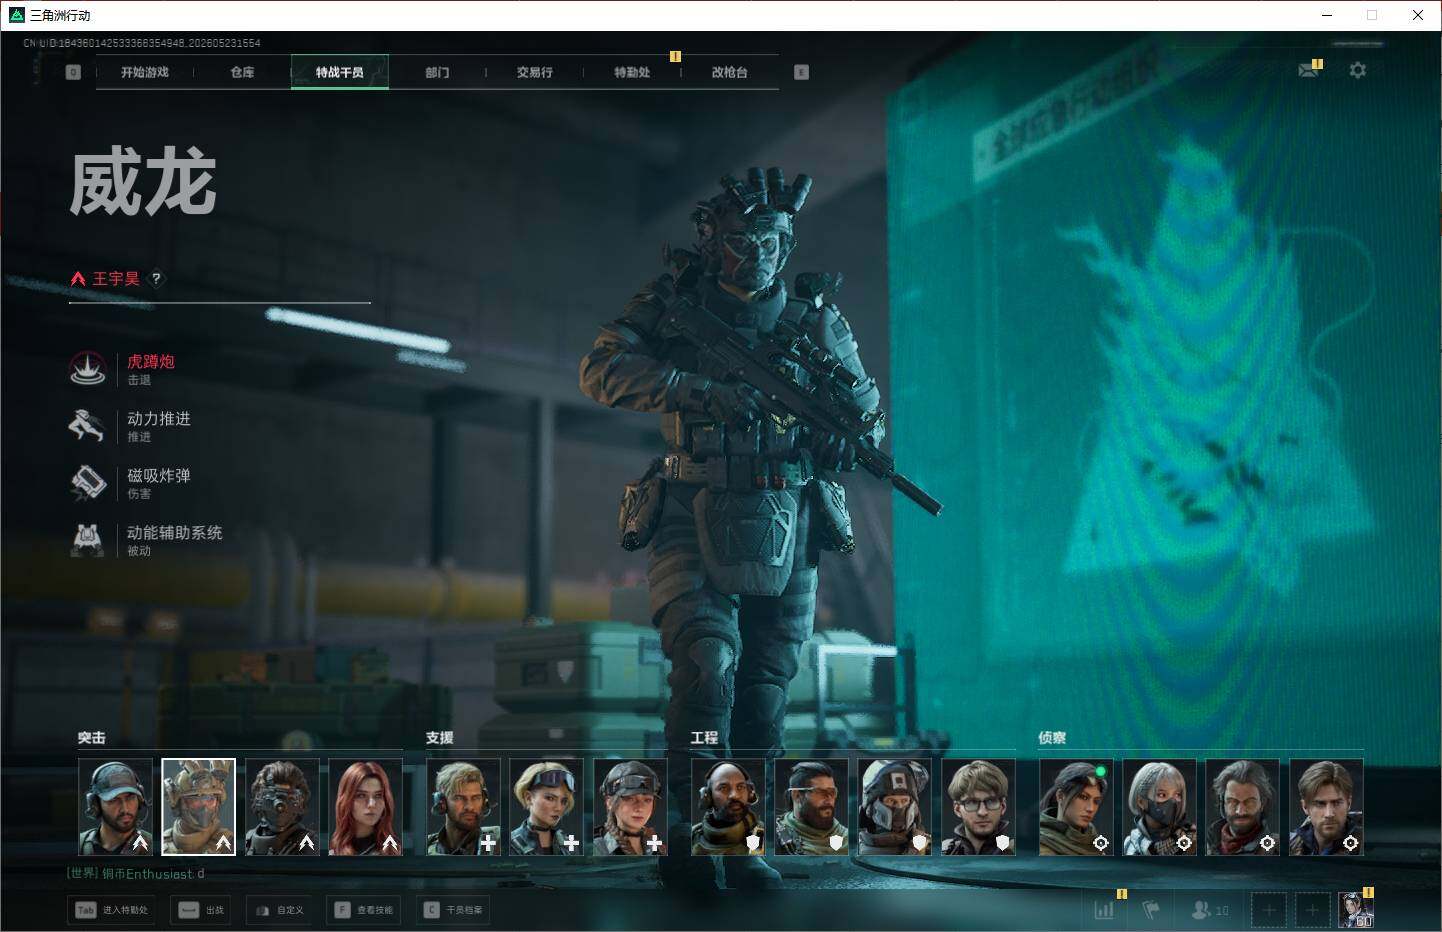Screen dimensions: 1442x932
Task: Minimize the 三角洲行动 window
Action: 1327,15
